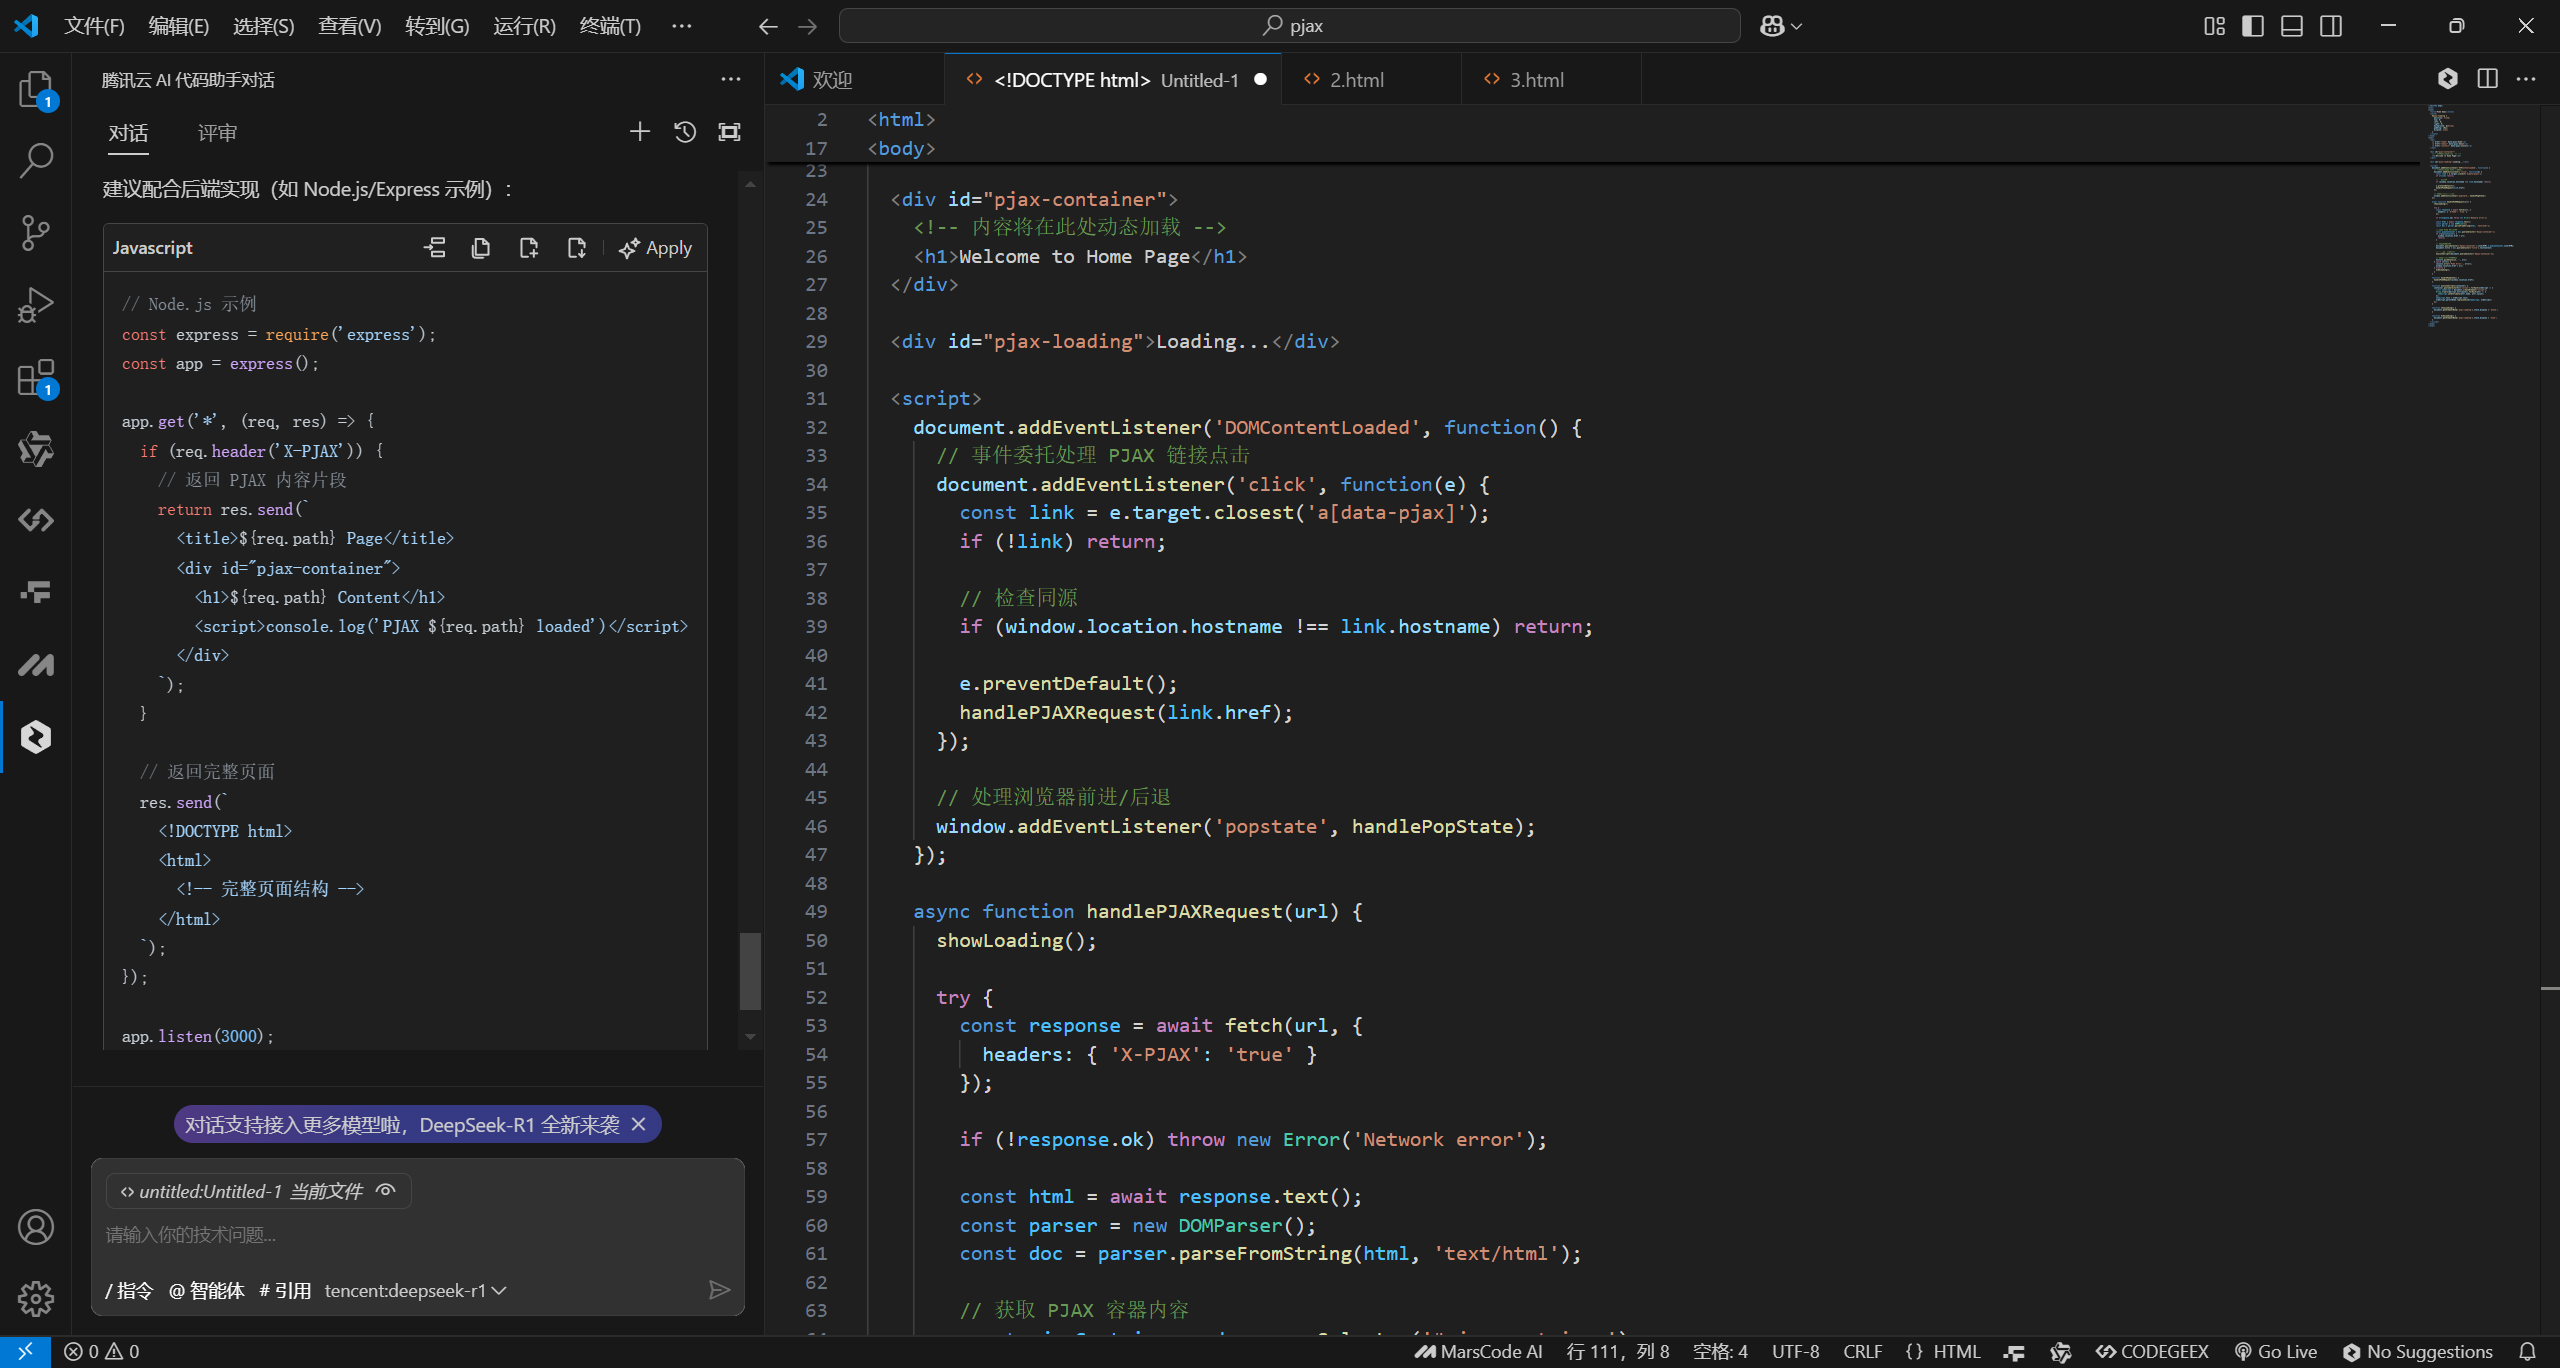This screenshot has width=2560, height=1368.
Task: Open 终端(T) menu
Action: [610, 26]
